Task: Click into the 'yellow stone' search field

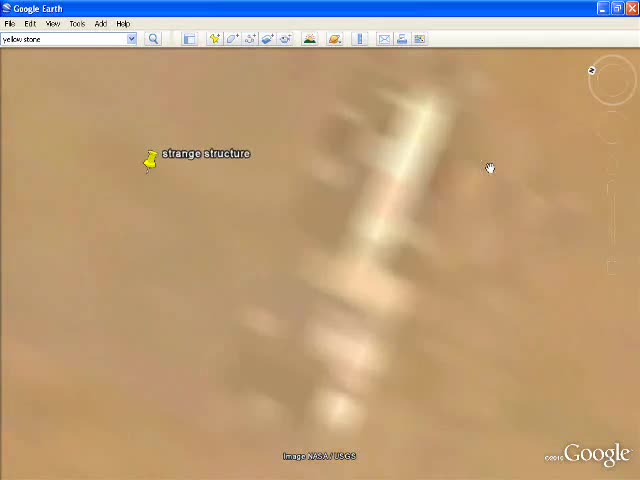Action: (62, 39)
